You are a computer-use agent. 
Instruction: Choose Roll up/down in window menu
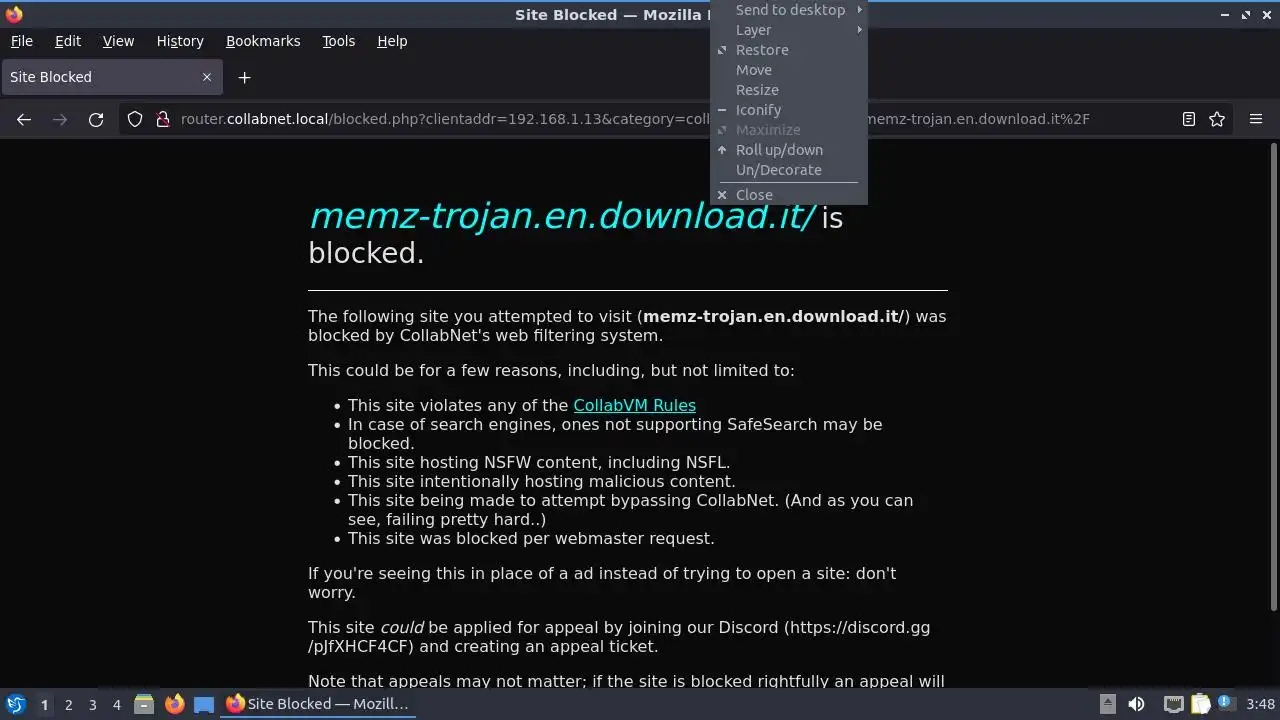789,150
